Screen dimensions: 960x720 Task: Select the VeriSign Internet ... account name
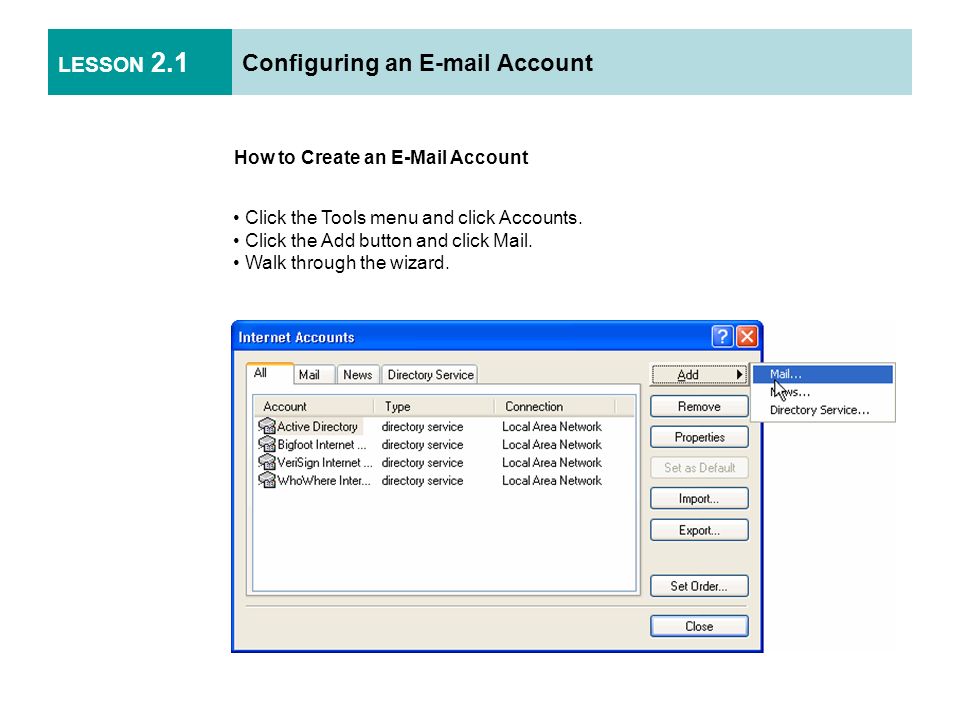coord(324,463)
